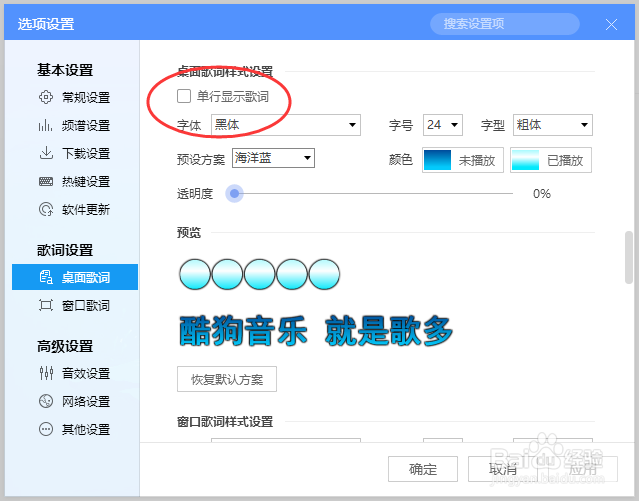Viewport: 639px width, 501px height.
Task: Click the 预览 label
Action: (189, 233)
